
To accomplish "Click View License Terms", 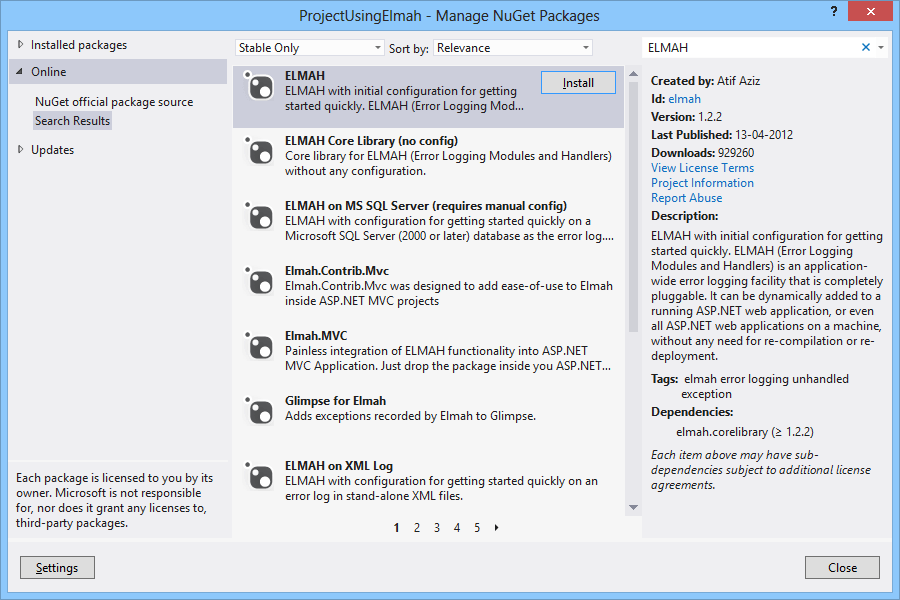I will pyautogui.click(x=702, y=167).
